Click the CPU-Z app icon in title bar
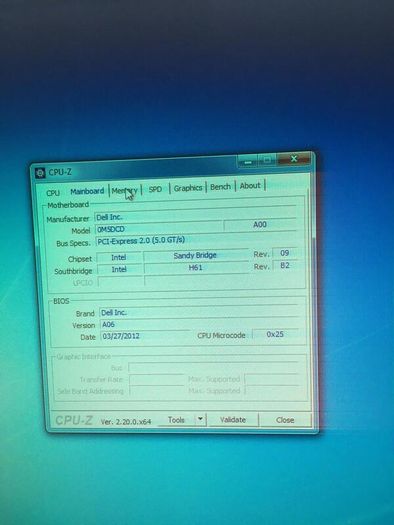The height and width of the screenshot is (525, 394). tap(40, 173)
